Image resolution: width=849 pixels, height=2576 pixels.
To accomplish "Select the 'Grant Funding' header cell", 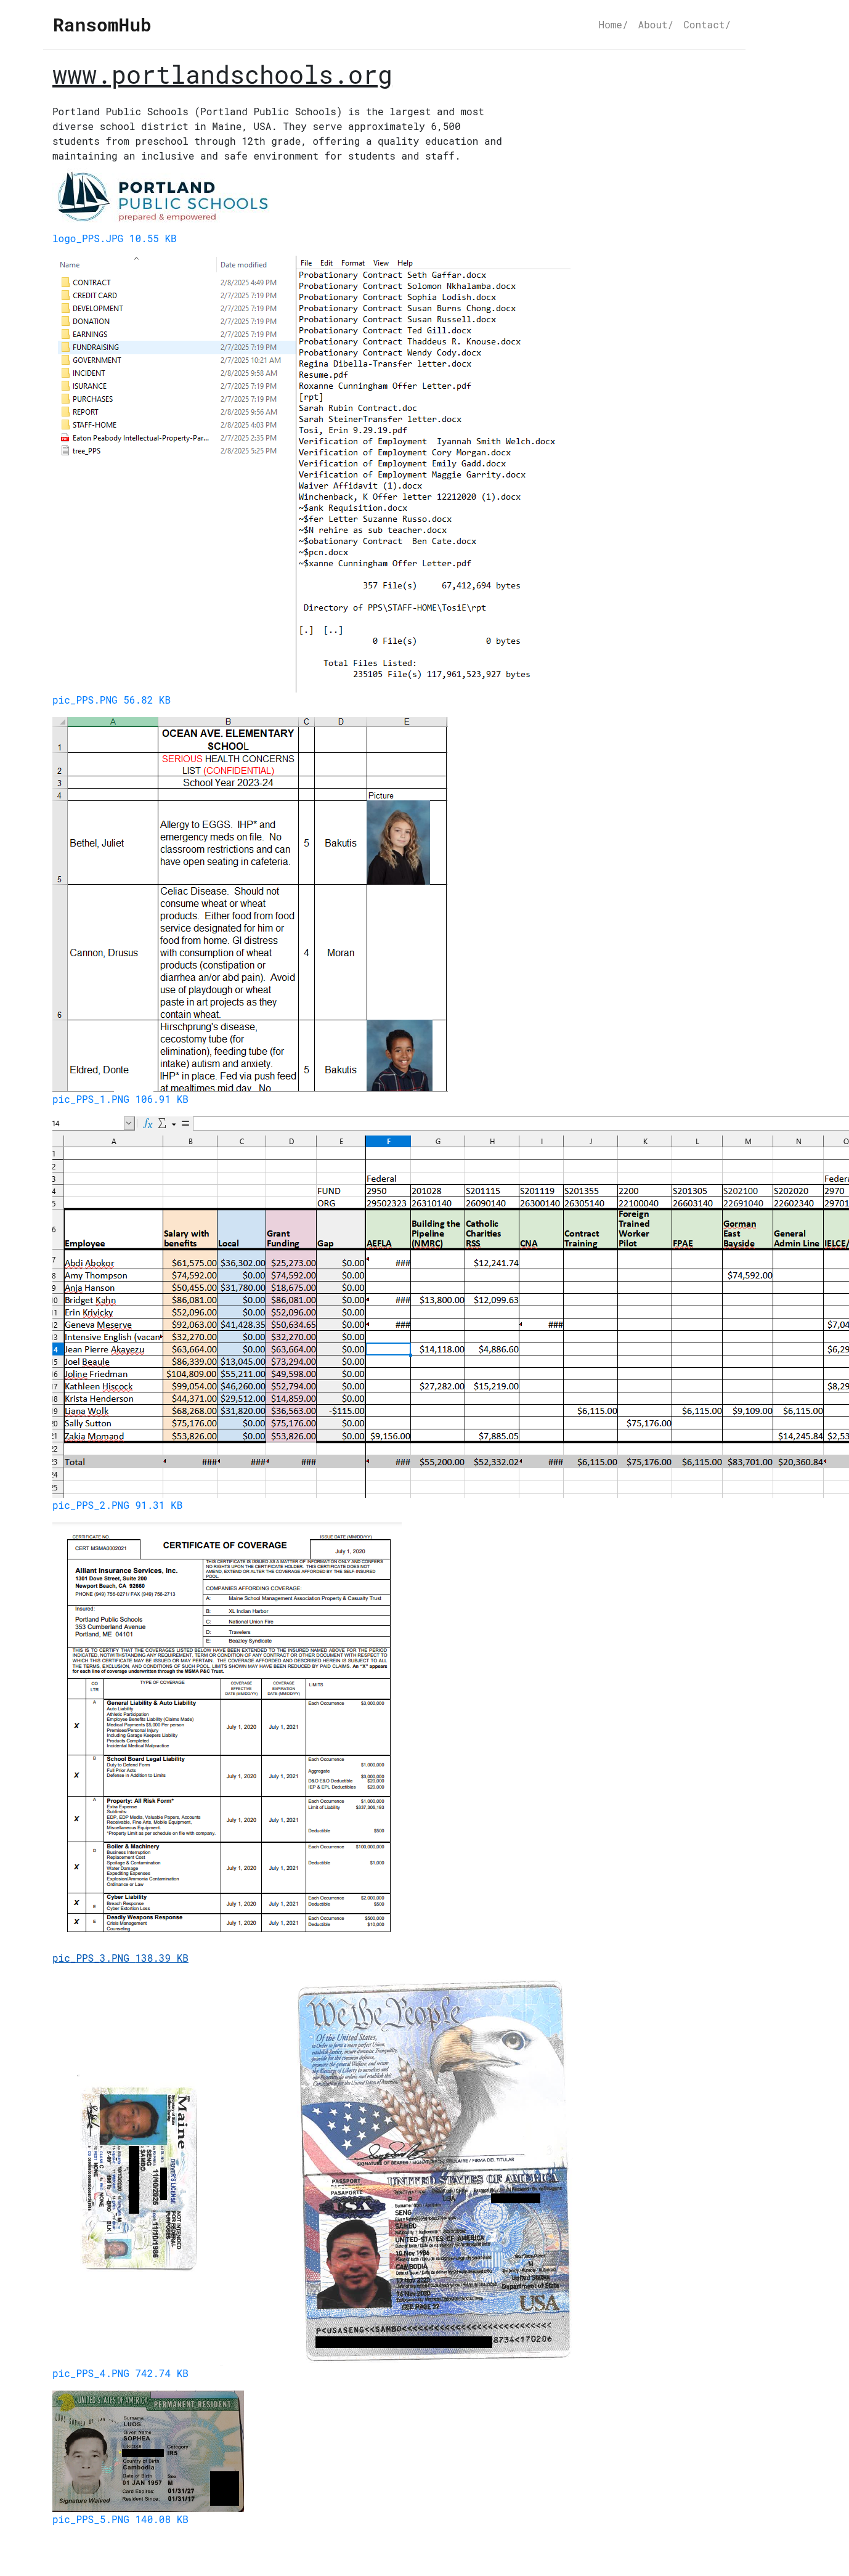I will 291,1229.
